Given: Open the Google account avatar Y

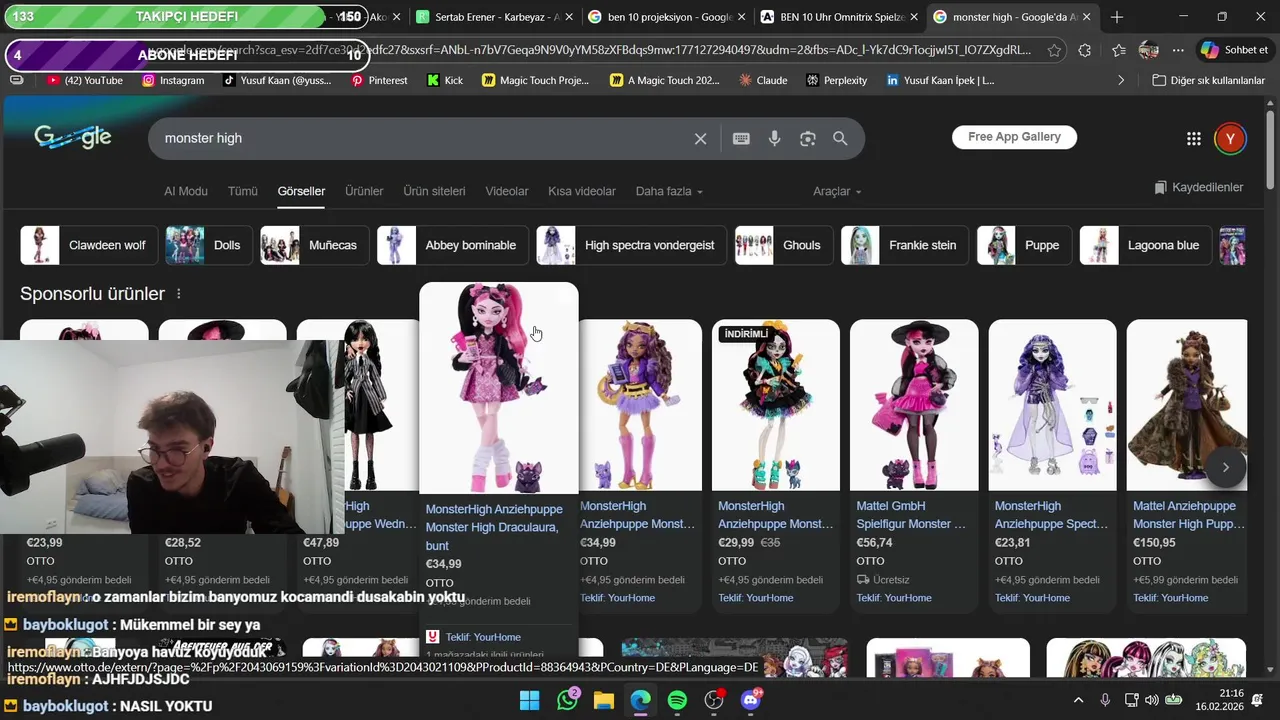Looking at the screenshot, I should pos(1230,139).
